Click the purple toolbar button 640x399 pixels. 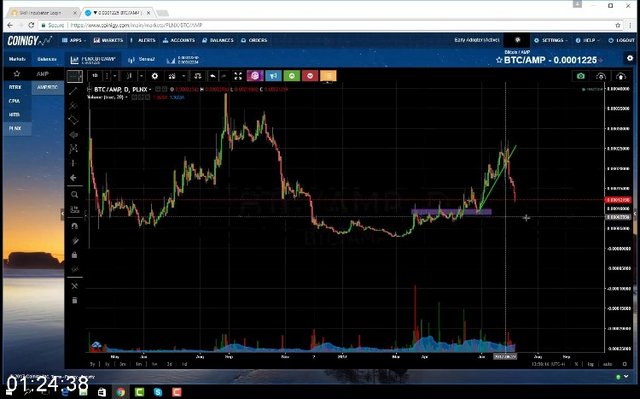[255, 76]
